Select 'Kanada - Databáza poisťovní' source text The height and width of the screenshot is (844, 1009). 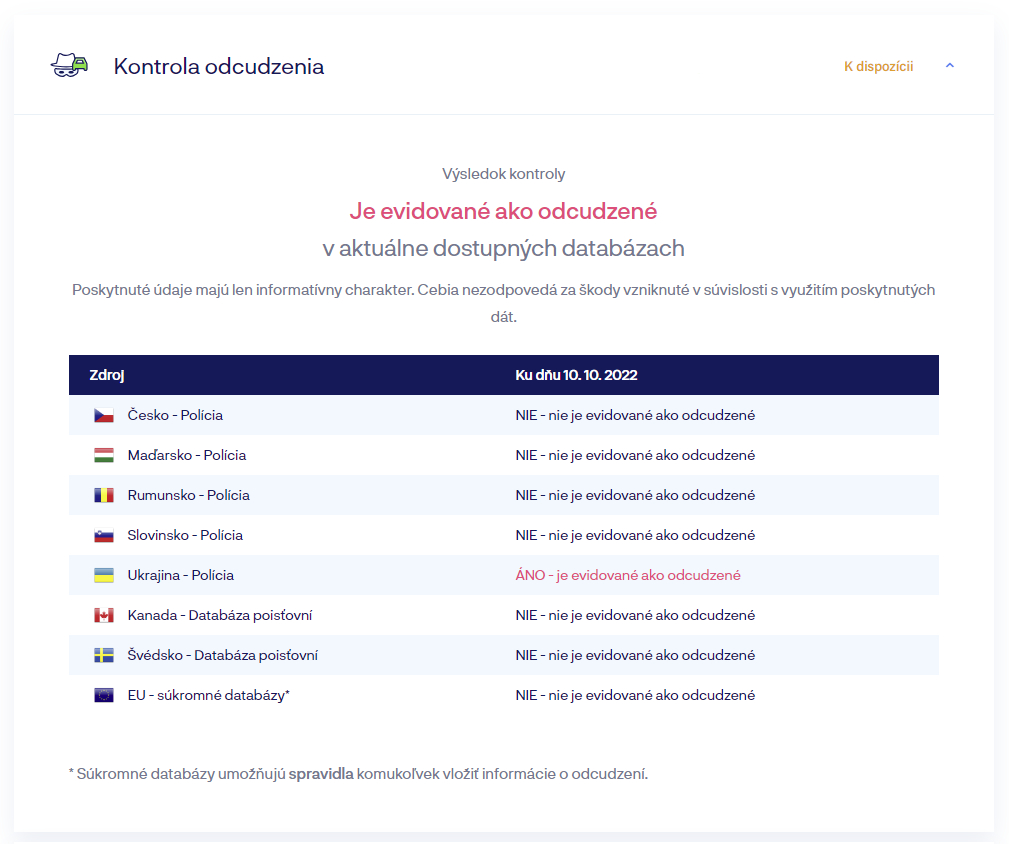click(x=220, y=616)
